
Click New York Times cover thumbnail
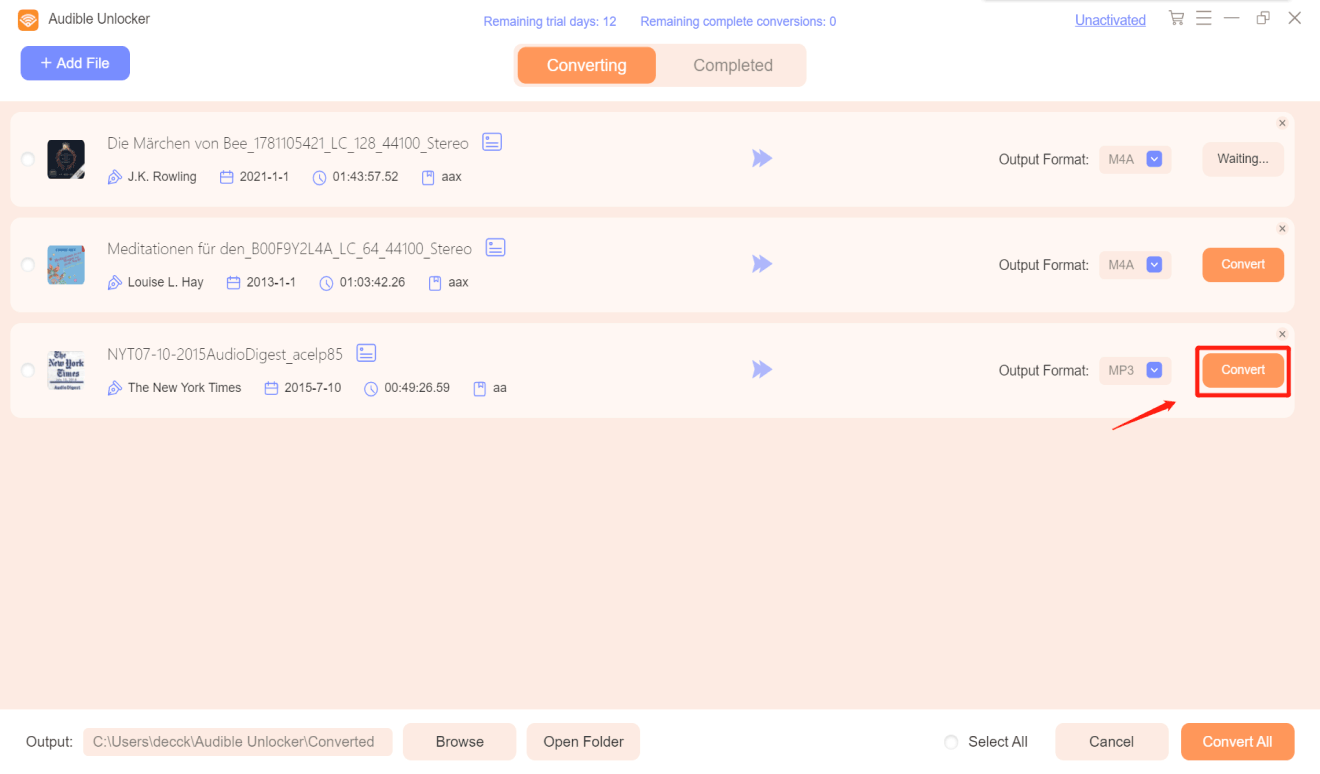(x=66, y=370)
